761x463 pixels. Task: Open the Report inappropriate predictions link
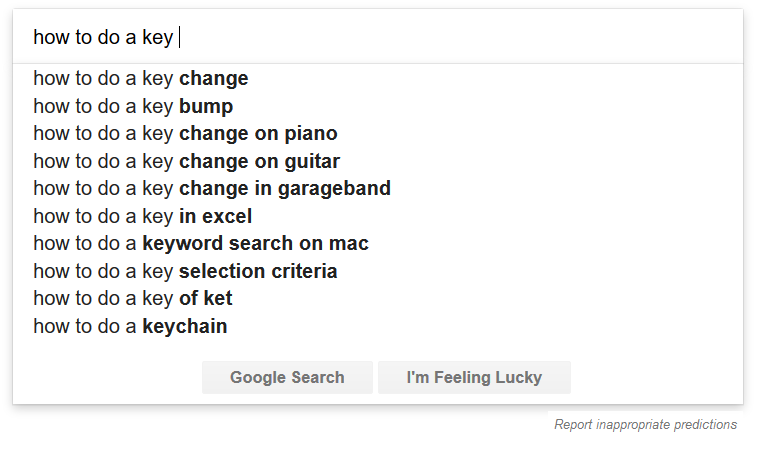[x=645, y=425]
